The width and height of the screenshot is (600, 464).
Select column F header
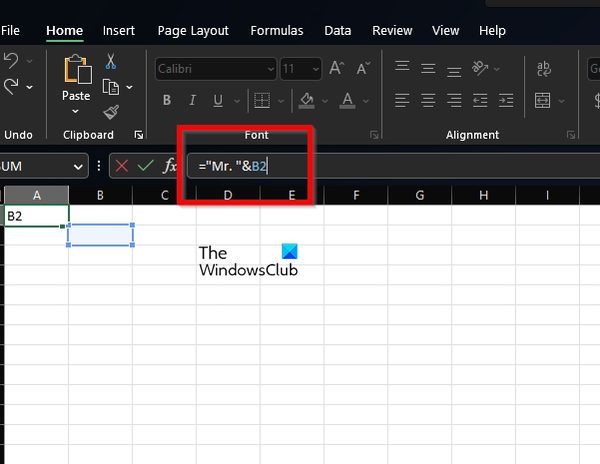tap(356, 195)
